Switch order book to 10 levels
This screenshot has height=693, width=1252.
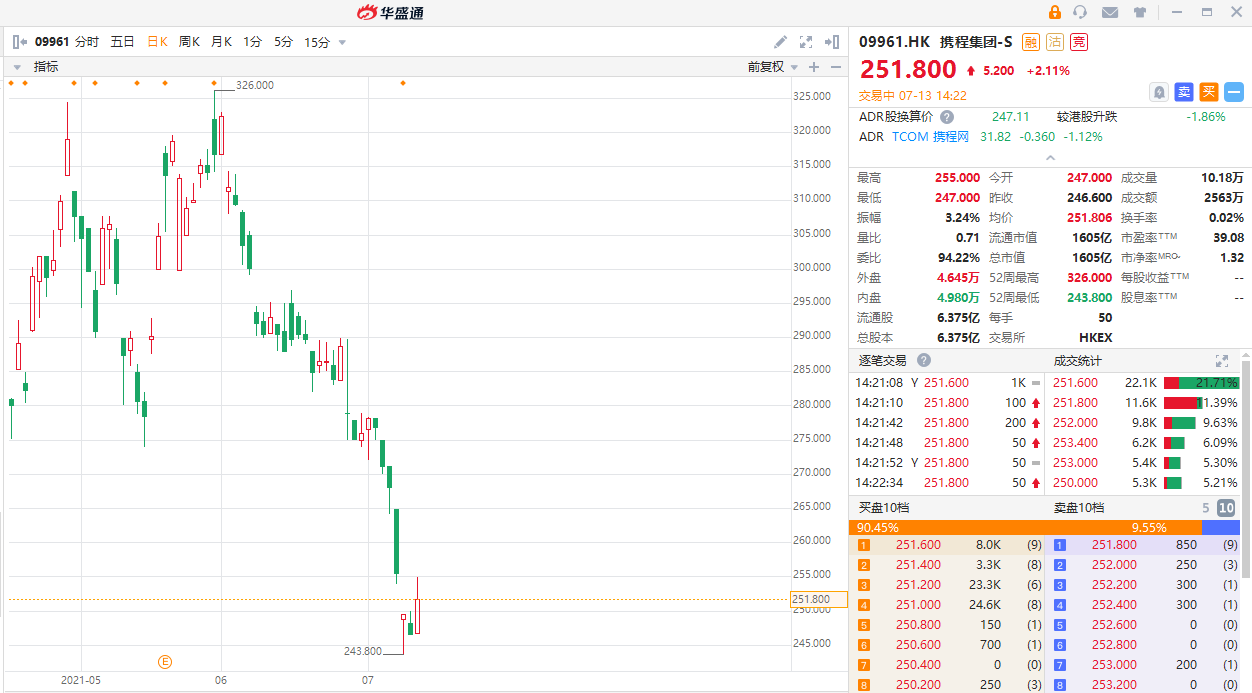tap(1226, 508)
